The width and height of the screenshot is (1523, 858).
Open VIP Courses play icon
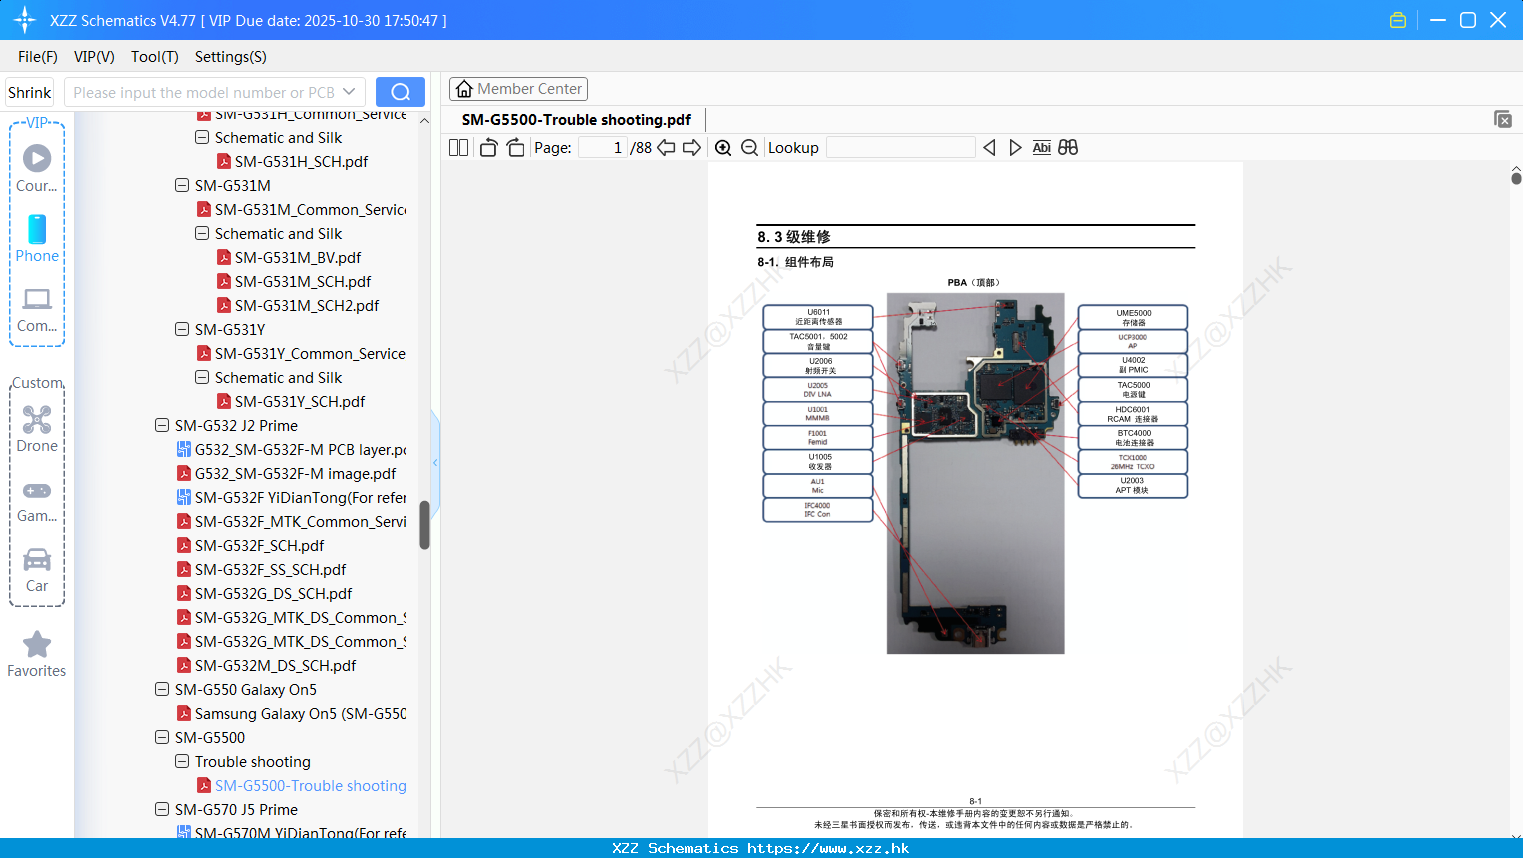click(37, 158)
